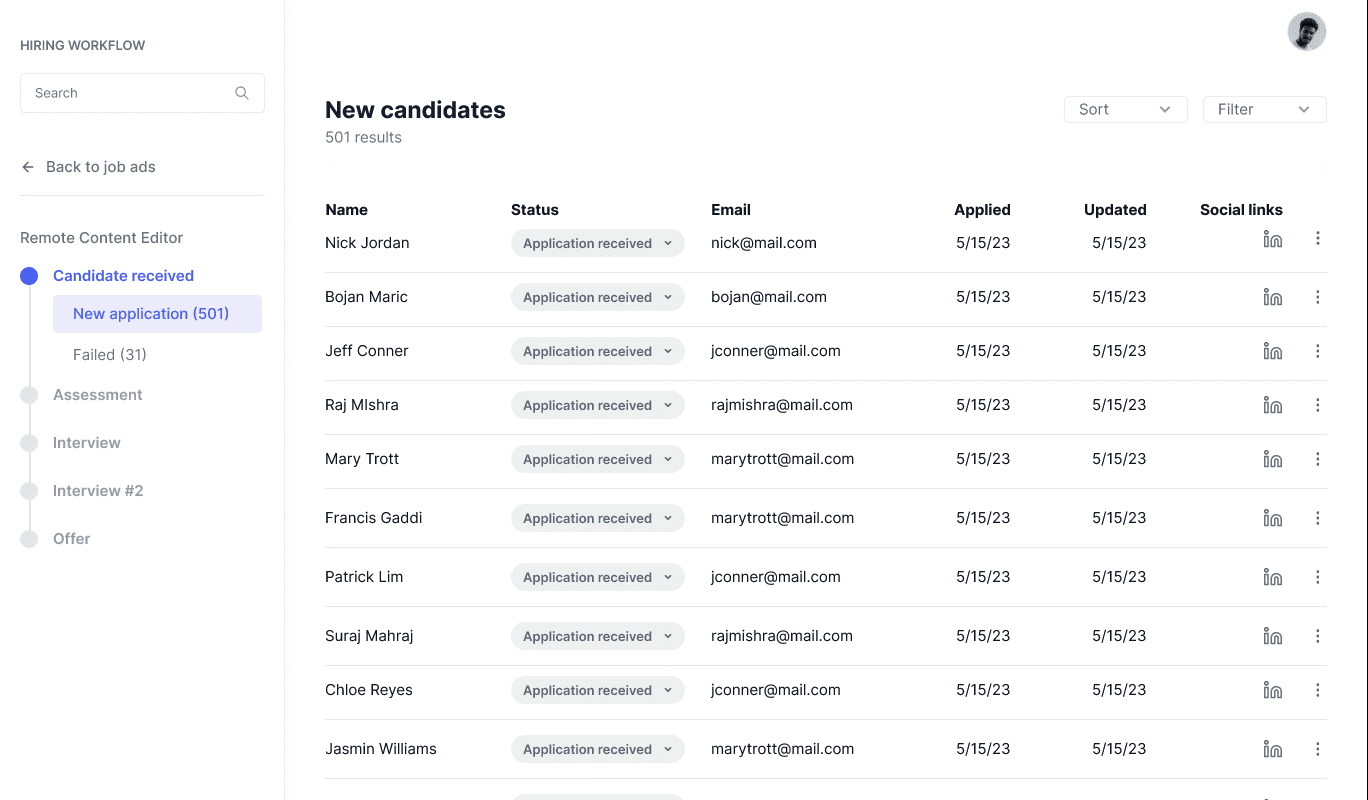Open the Sort dropdown
The image size is (1368, 800).
click(1125, 110)
